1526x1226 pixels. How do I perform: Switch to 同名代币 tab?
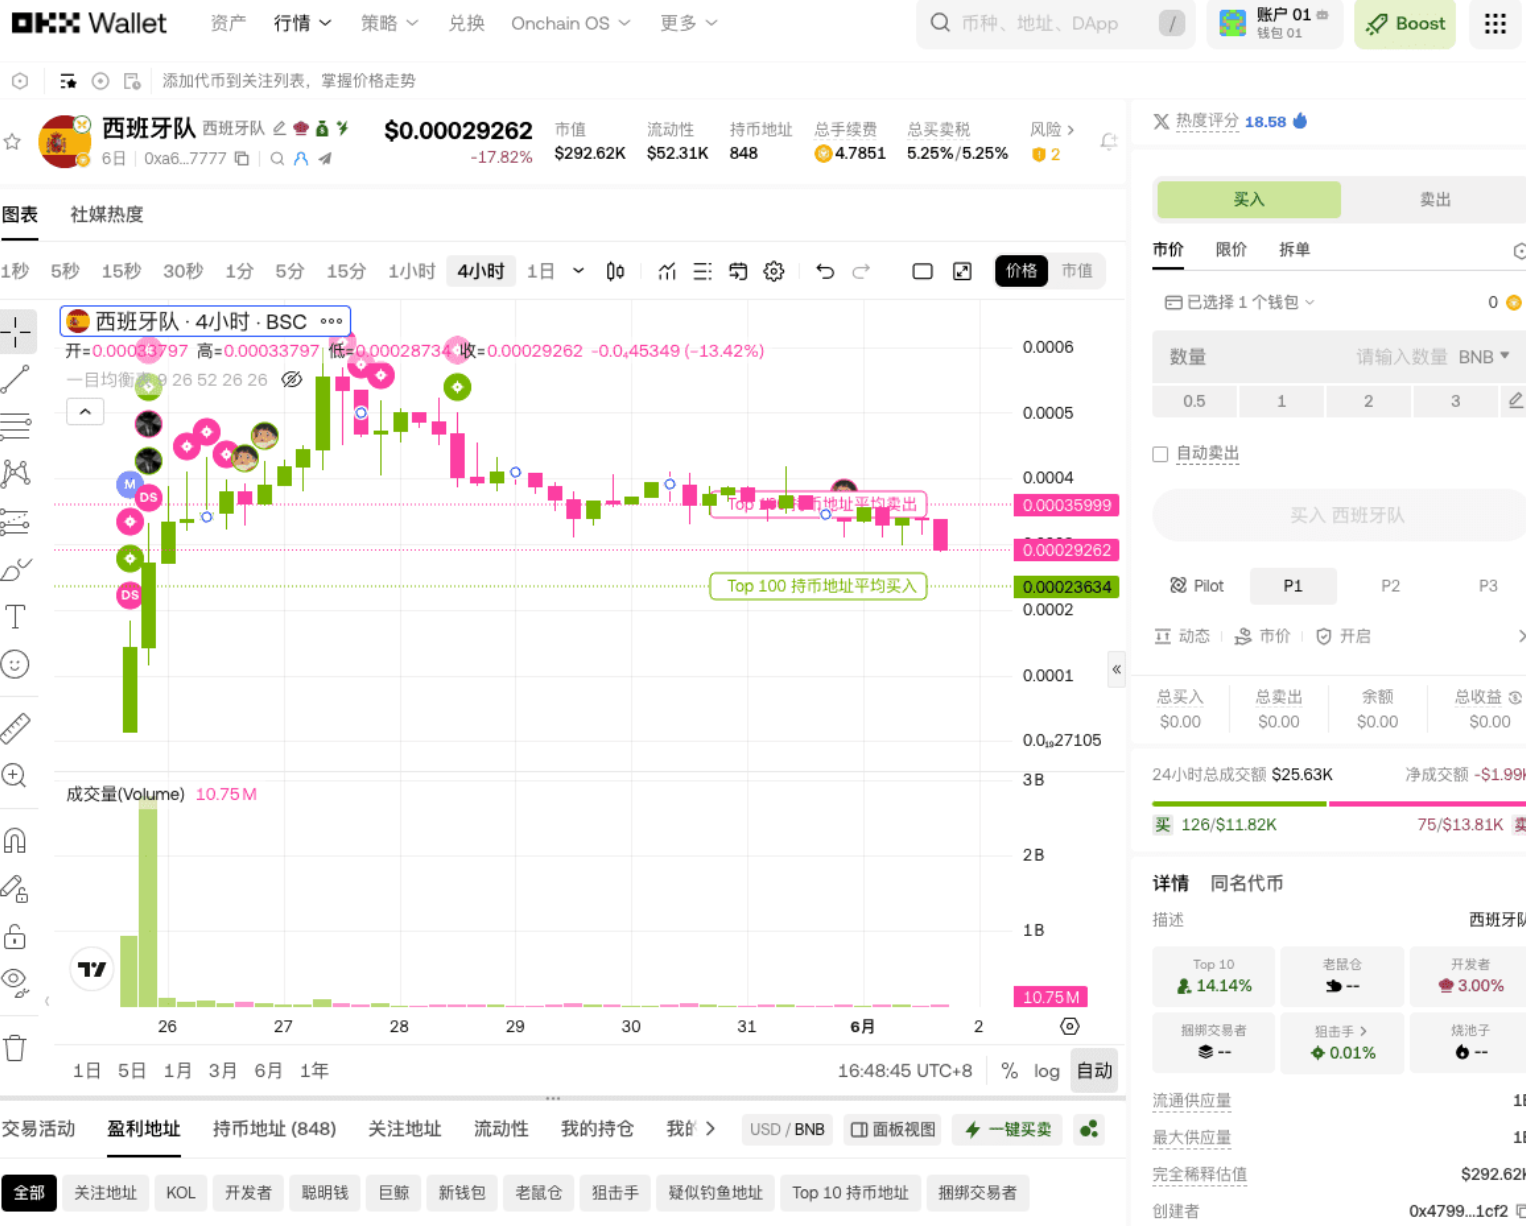[x=1246, y=883]
